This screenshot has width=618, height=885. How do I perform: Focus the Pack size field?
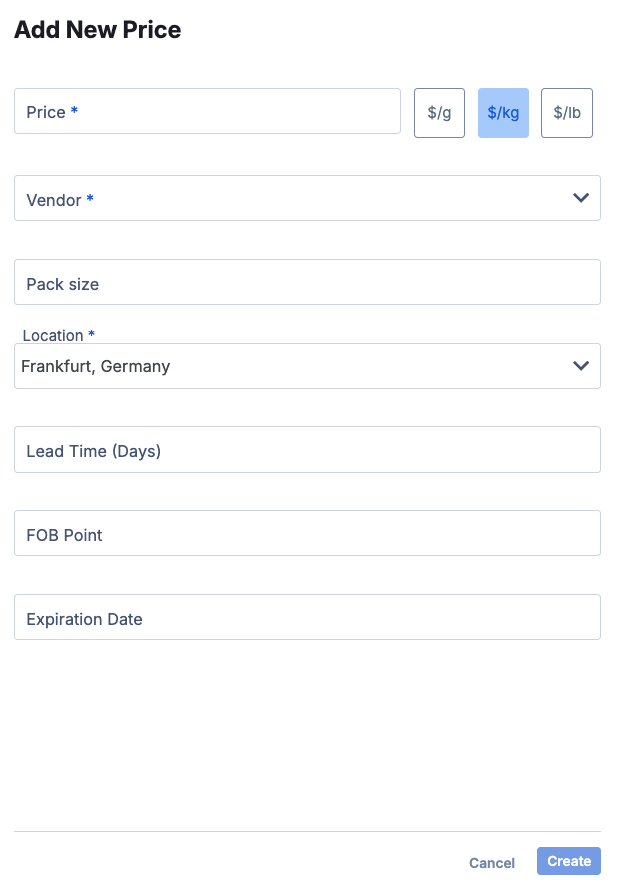(307, 282)
